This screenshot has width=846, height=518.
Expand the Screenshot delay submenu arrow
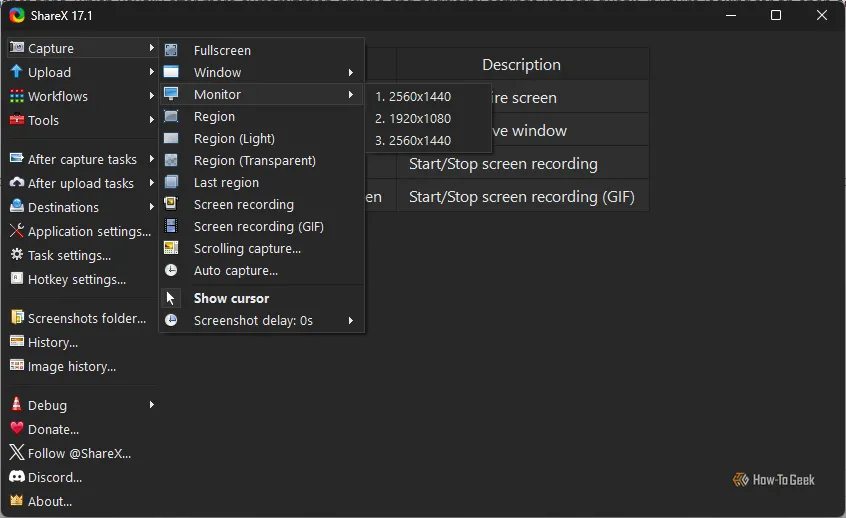click(351, 320)
